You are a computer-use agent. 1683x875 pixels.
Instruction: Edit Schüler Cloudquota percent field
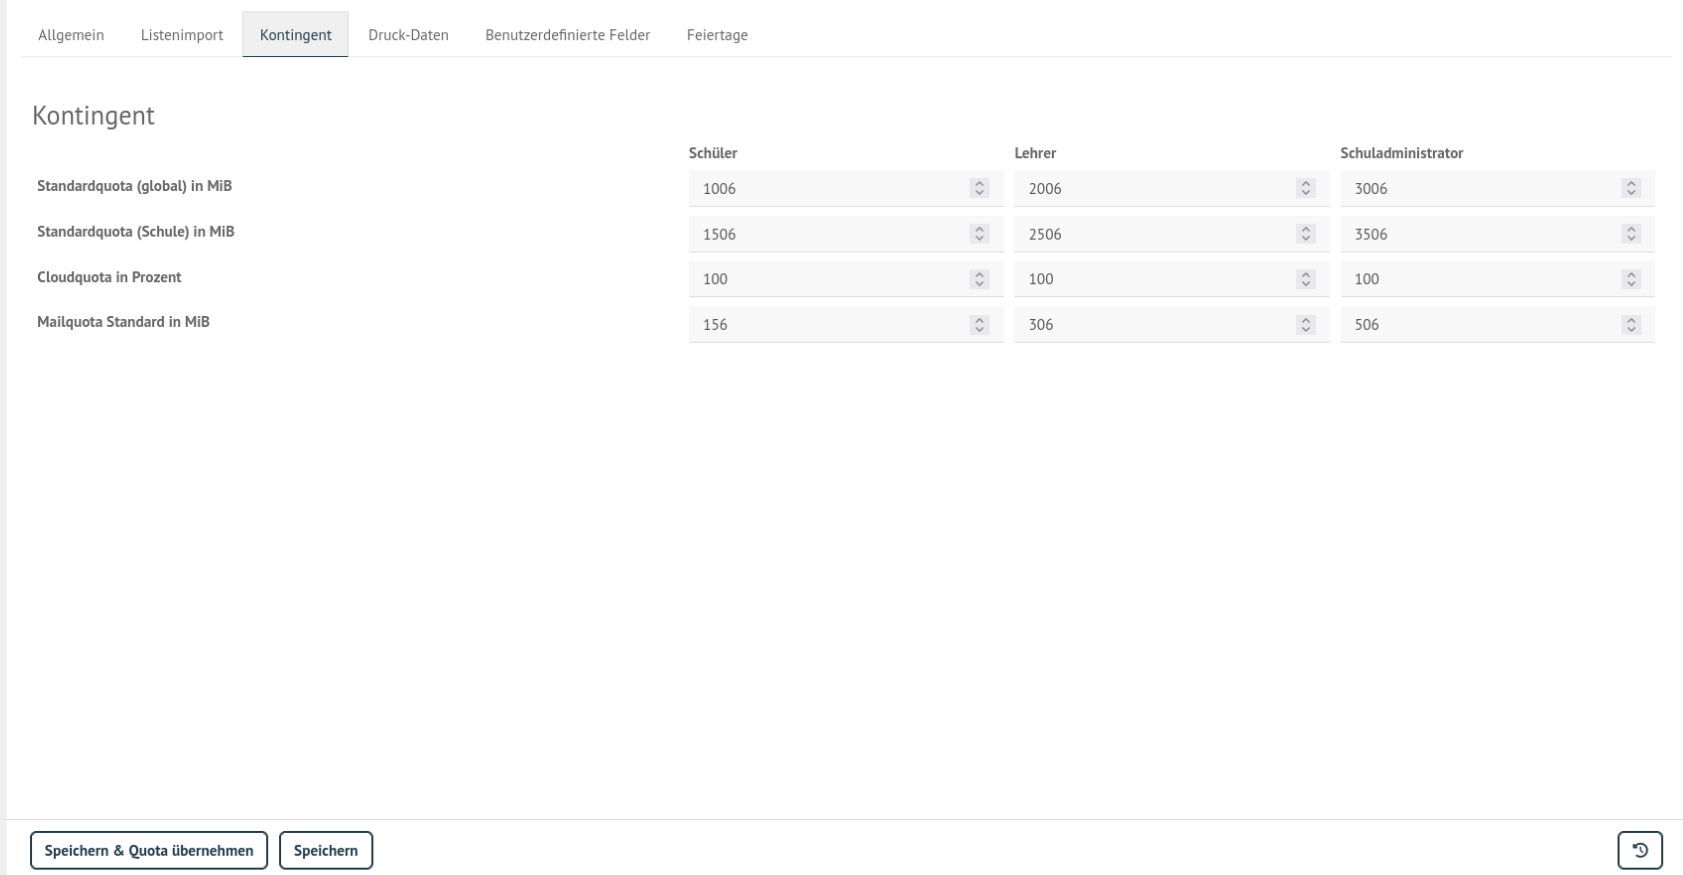[846, 279]
